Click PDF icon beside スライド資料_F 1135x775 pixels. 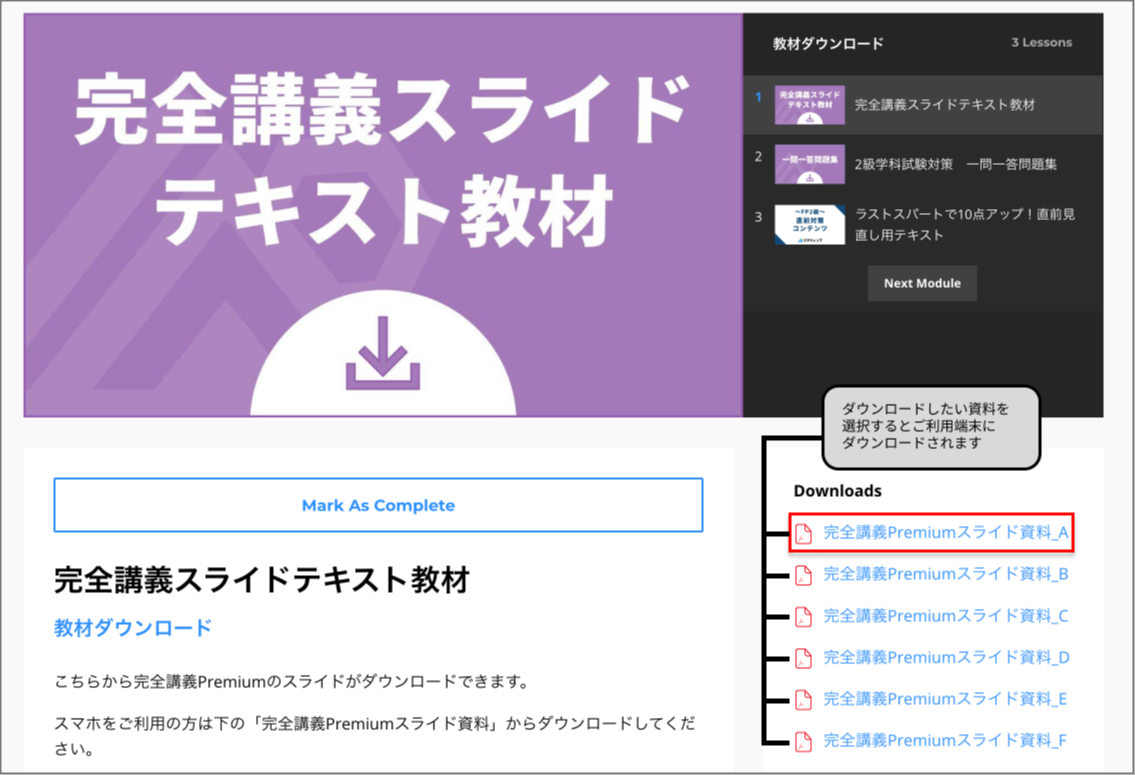(x=803, y=741)
